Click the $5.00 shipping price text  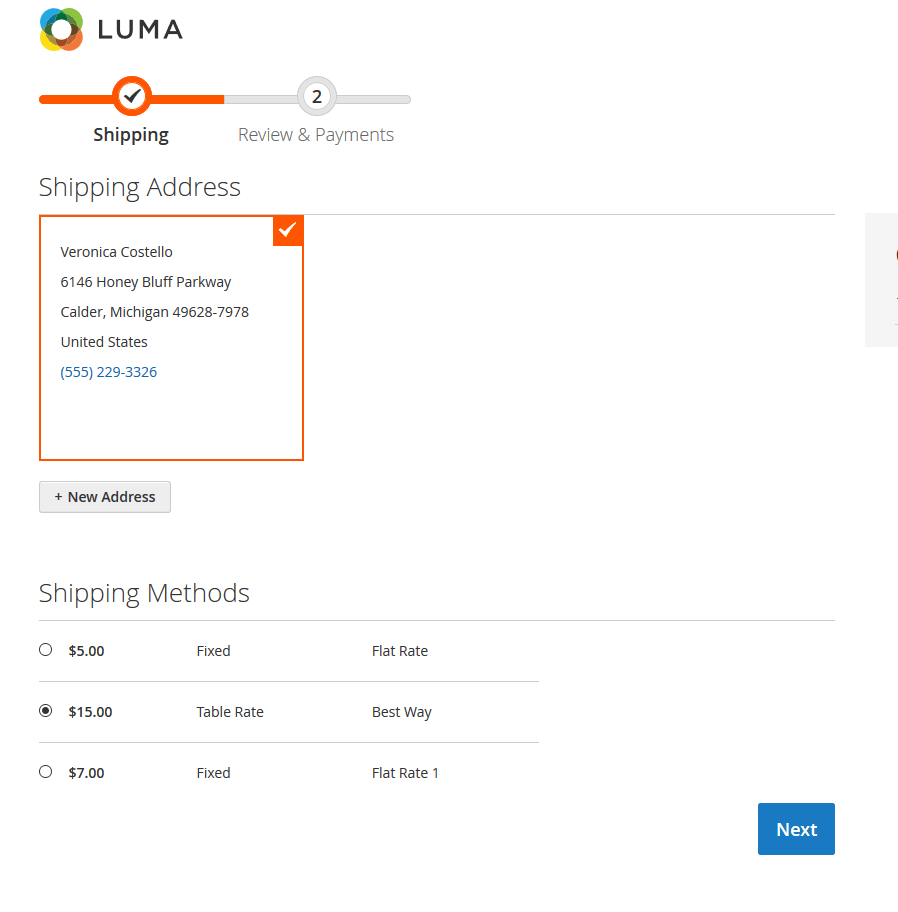tap(86, 651)
